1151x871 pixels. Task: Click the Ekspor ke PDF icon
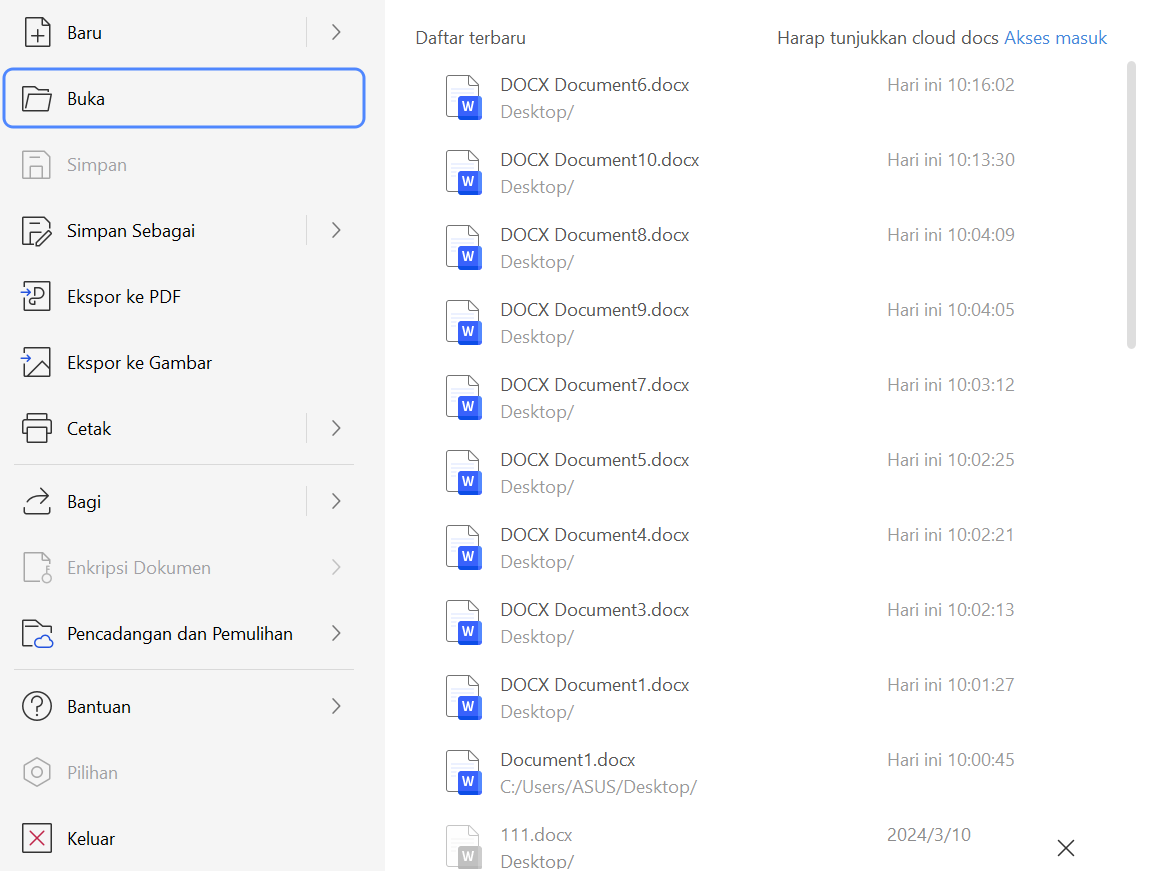coord(36,296)
